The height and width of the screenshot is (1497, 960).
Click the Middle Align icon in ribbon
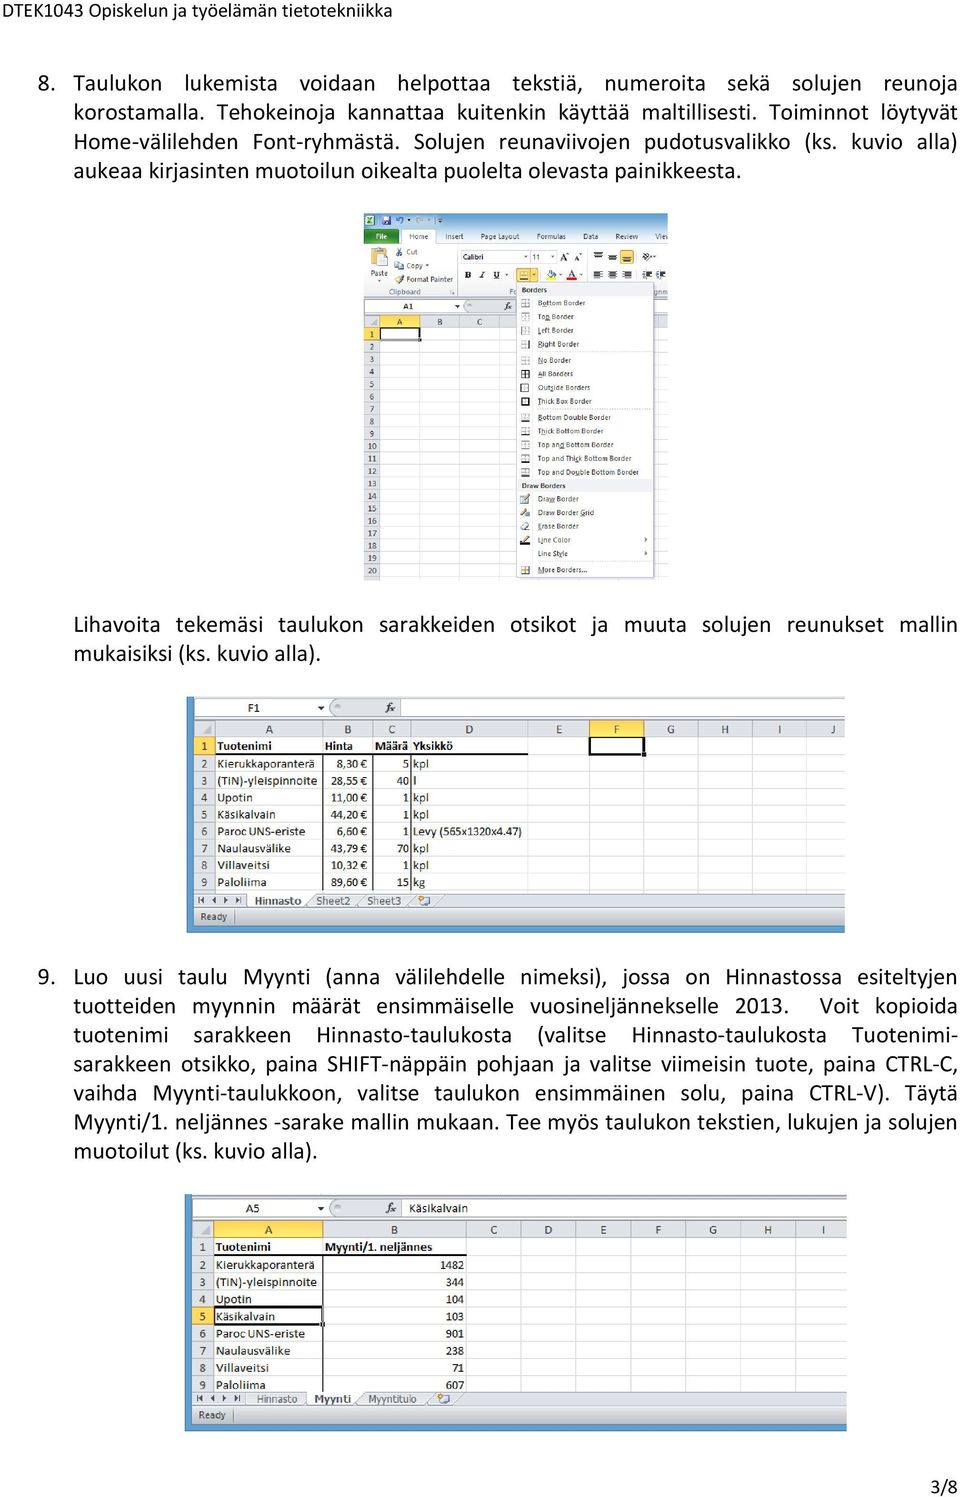coord(612,257)
